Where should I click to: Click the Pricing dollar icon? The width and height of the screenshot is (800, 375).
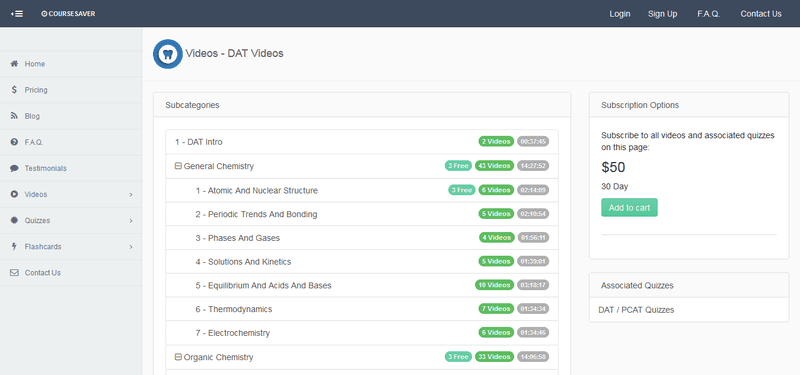point(14,90)
